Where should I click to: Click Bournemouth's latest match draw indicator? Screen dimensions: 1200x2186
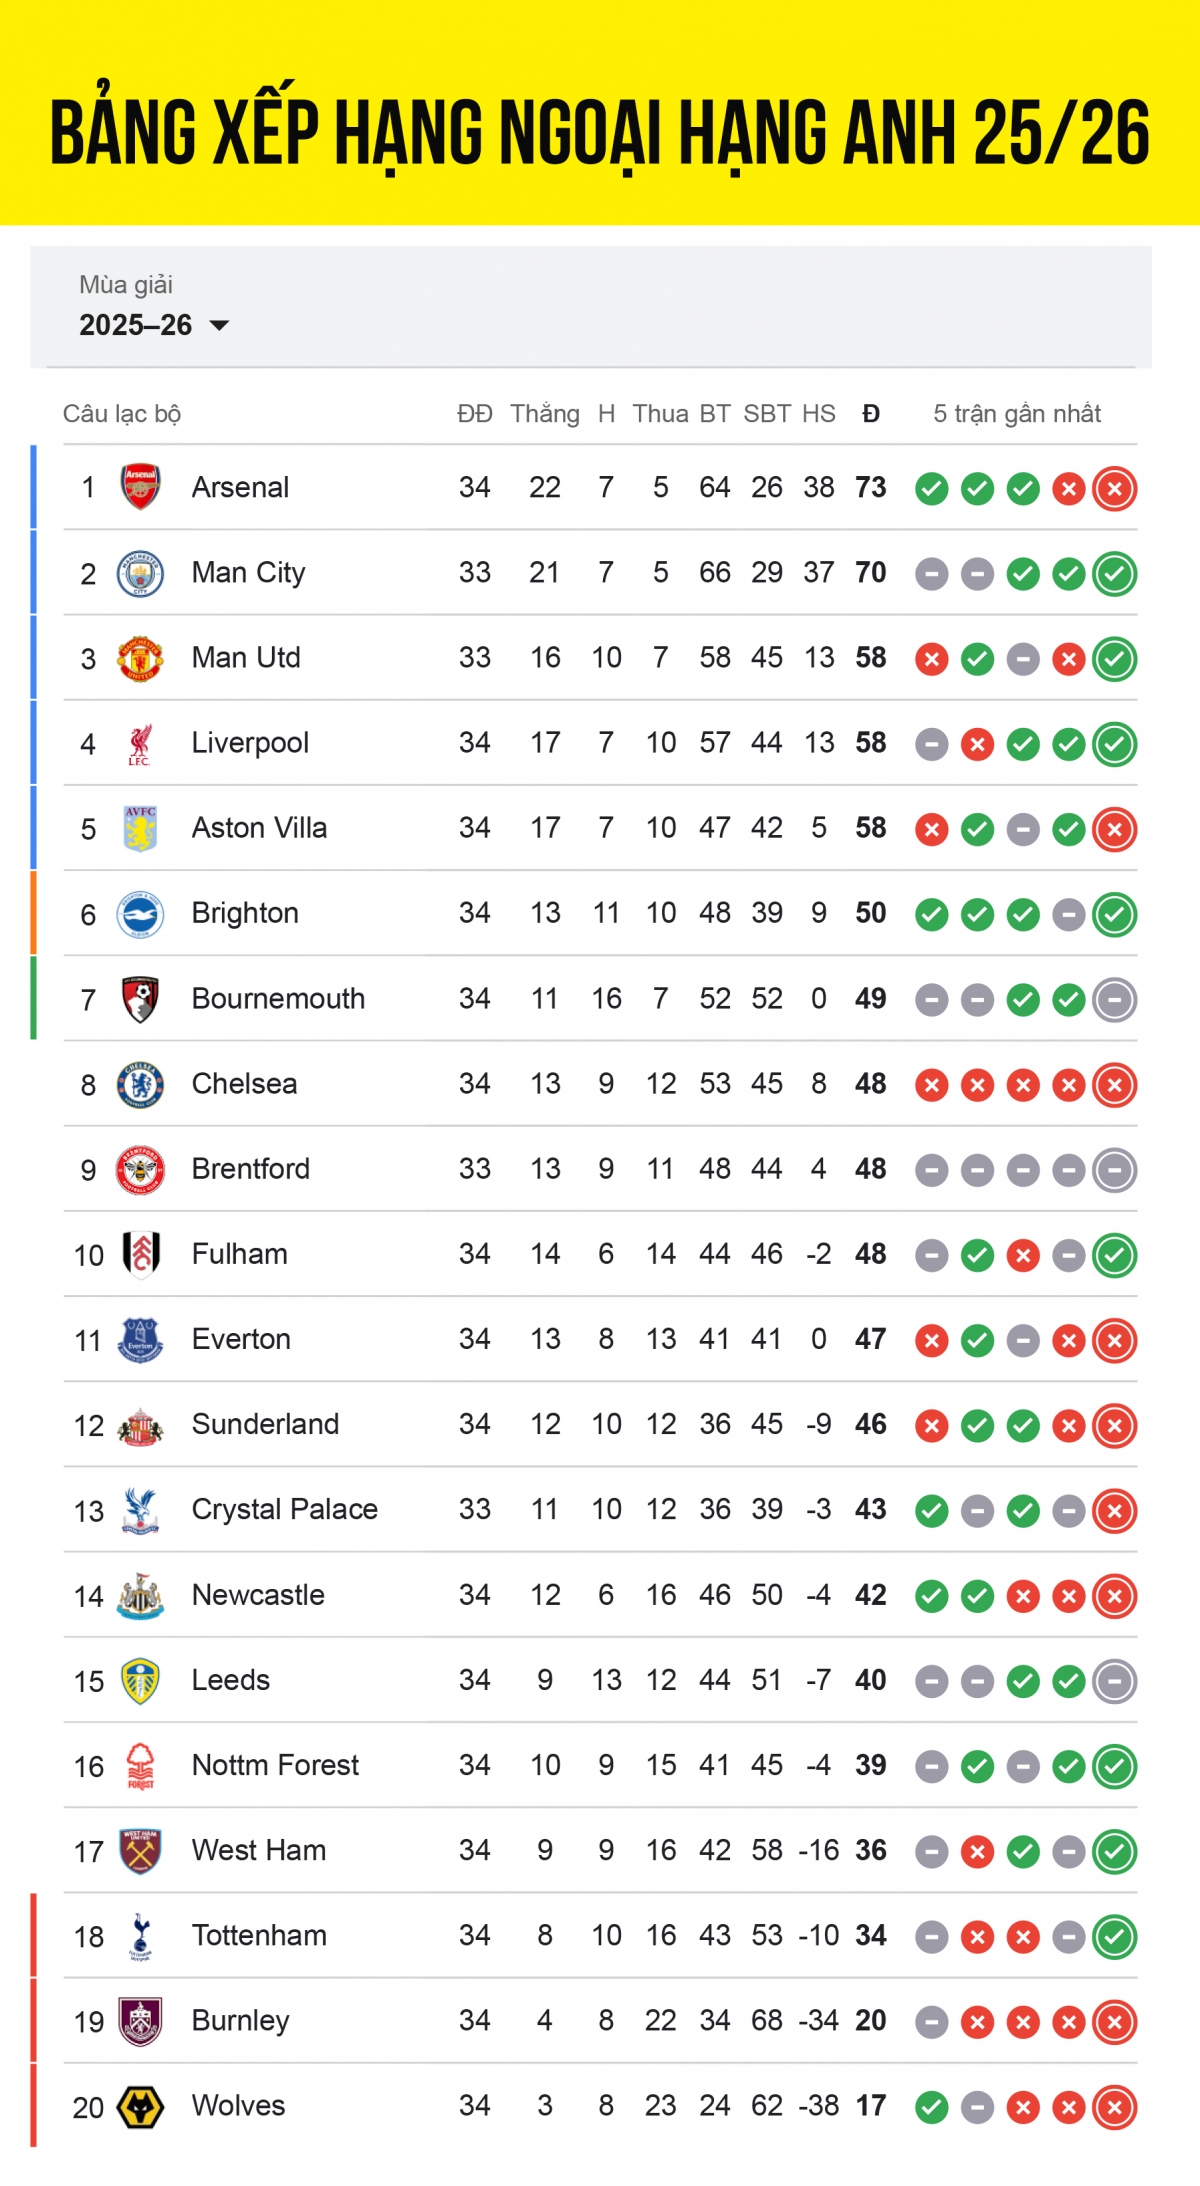(1114, 1000)
